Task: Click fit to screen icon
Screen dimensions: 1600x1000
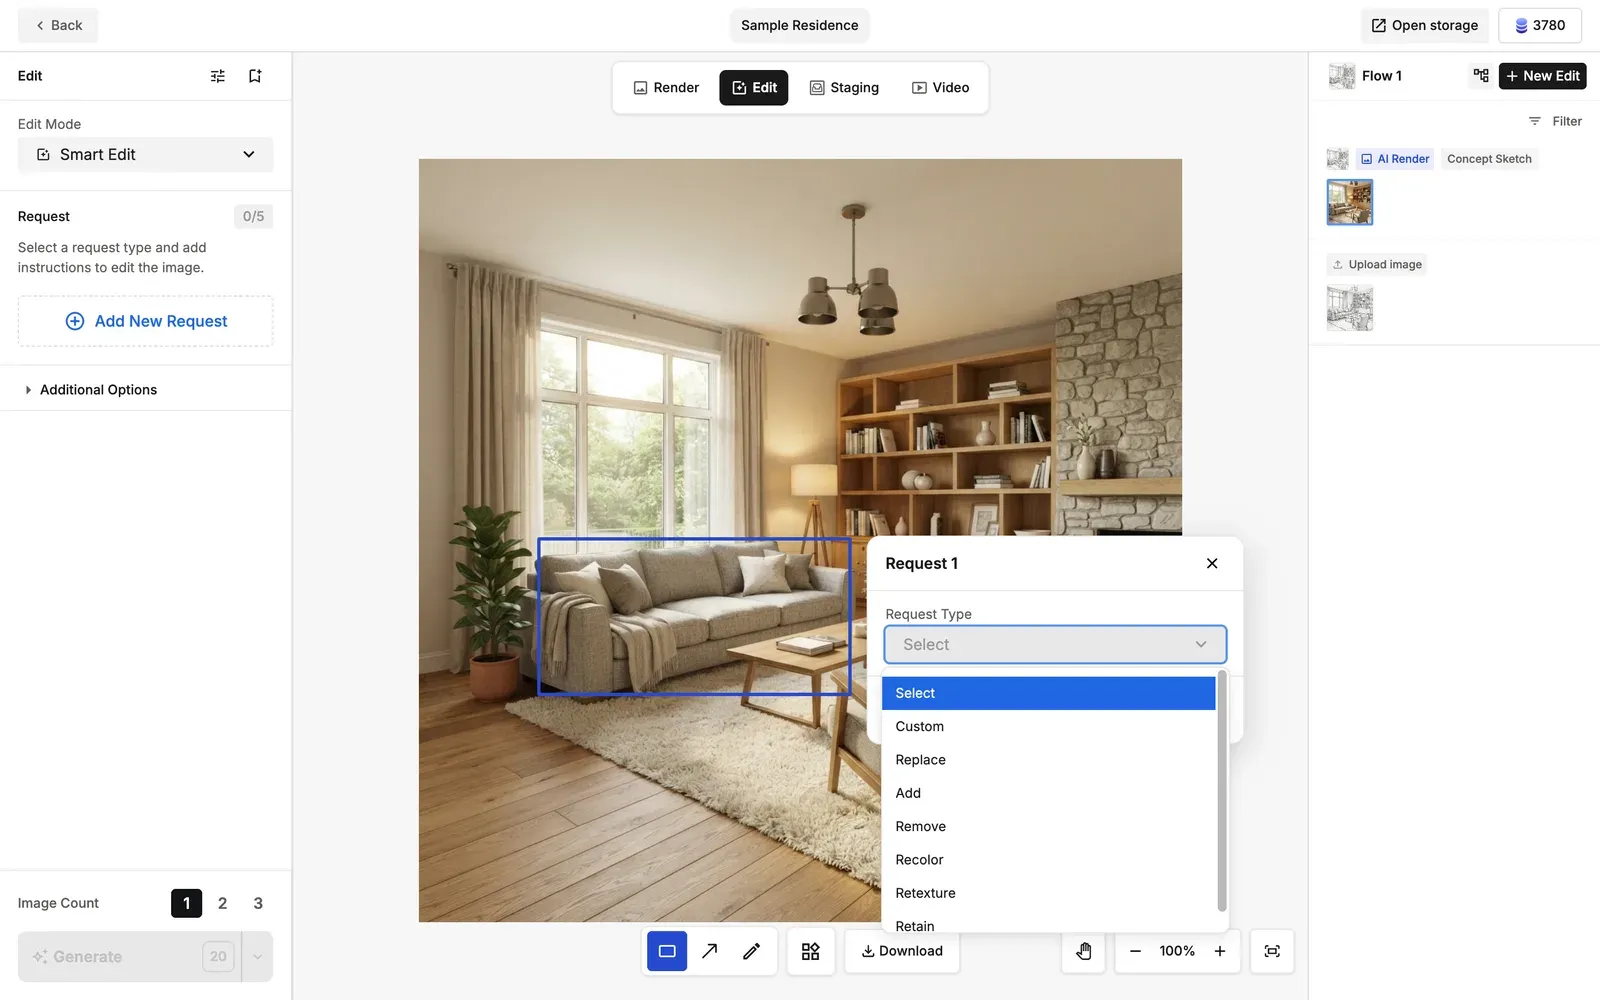Action: 1272,951
